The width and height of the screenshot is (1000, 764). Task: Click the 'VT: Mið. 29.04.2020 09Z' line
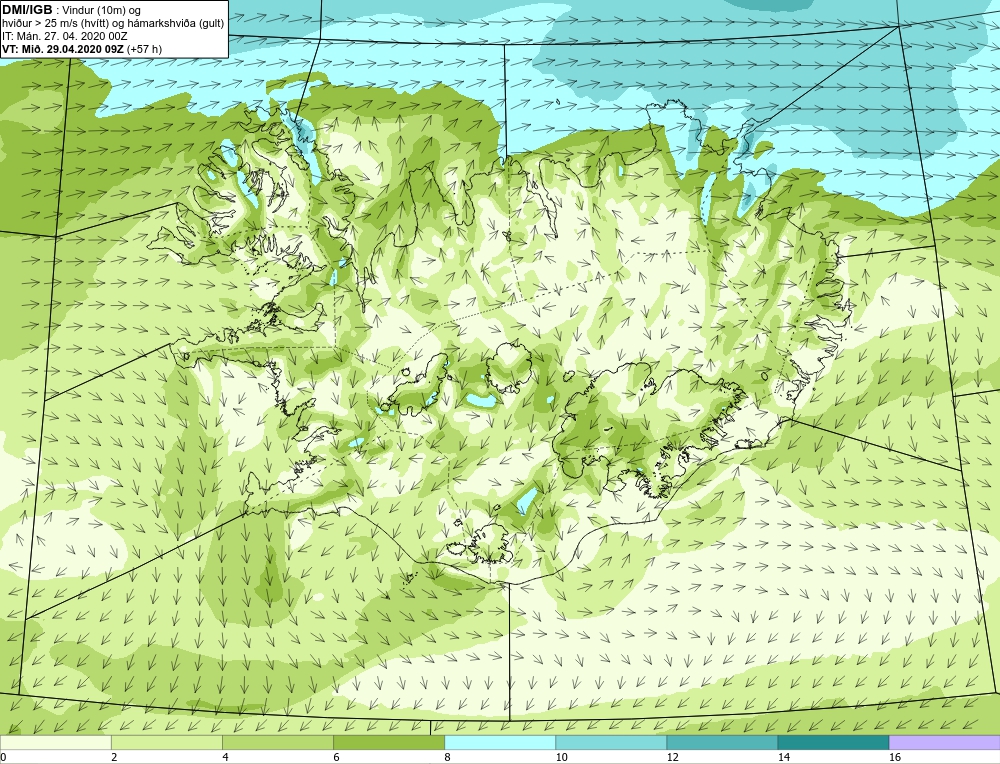(x=82, y=49)
